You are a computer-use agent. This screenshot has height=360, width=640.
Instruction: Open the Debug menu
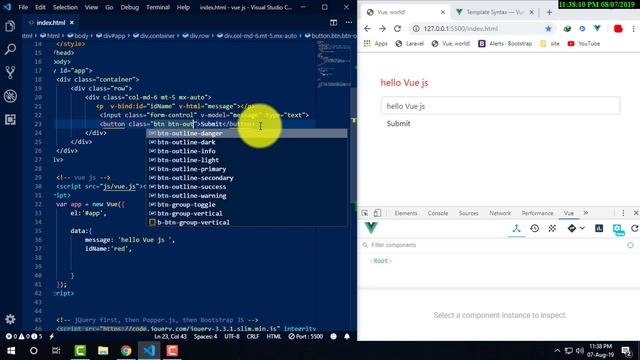(x=129, y=7)
